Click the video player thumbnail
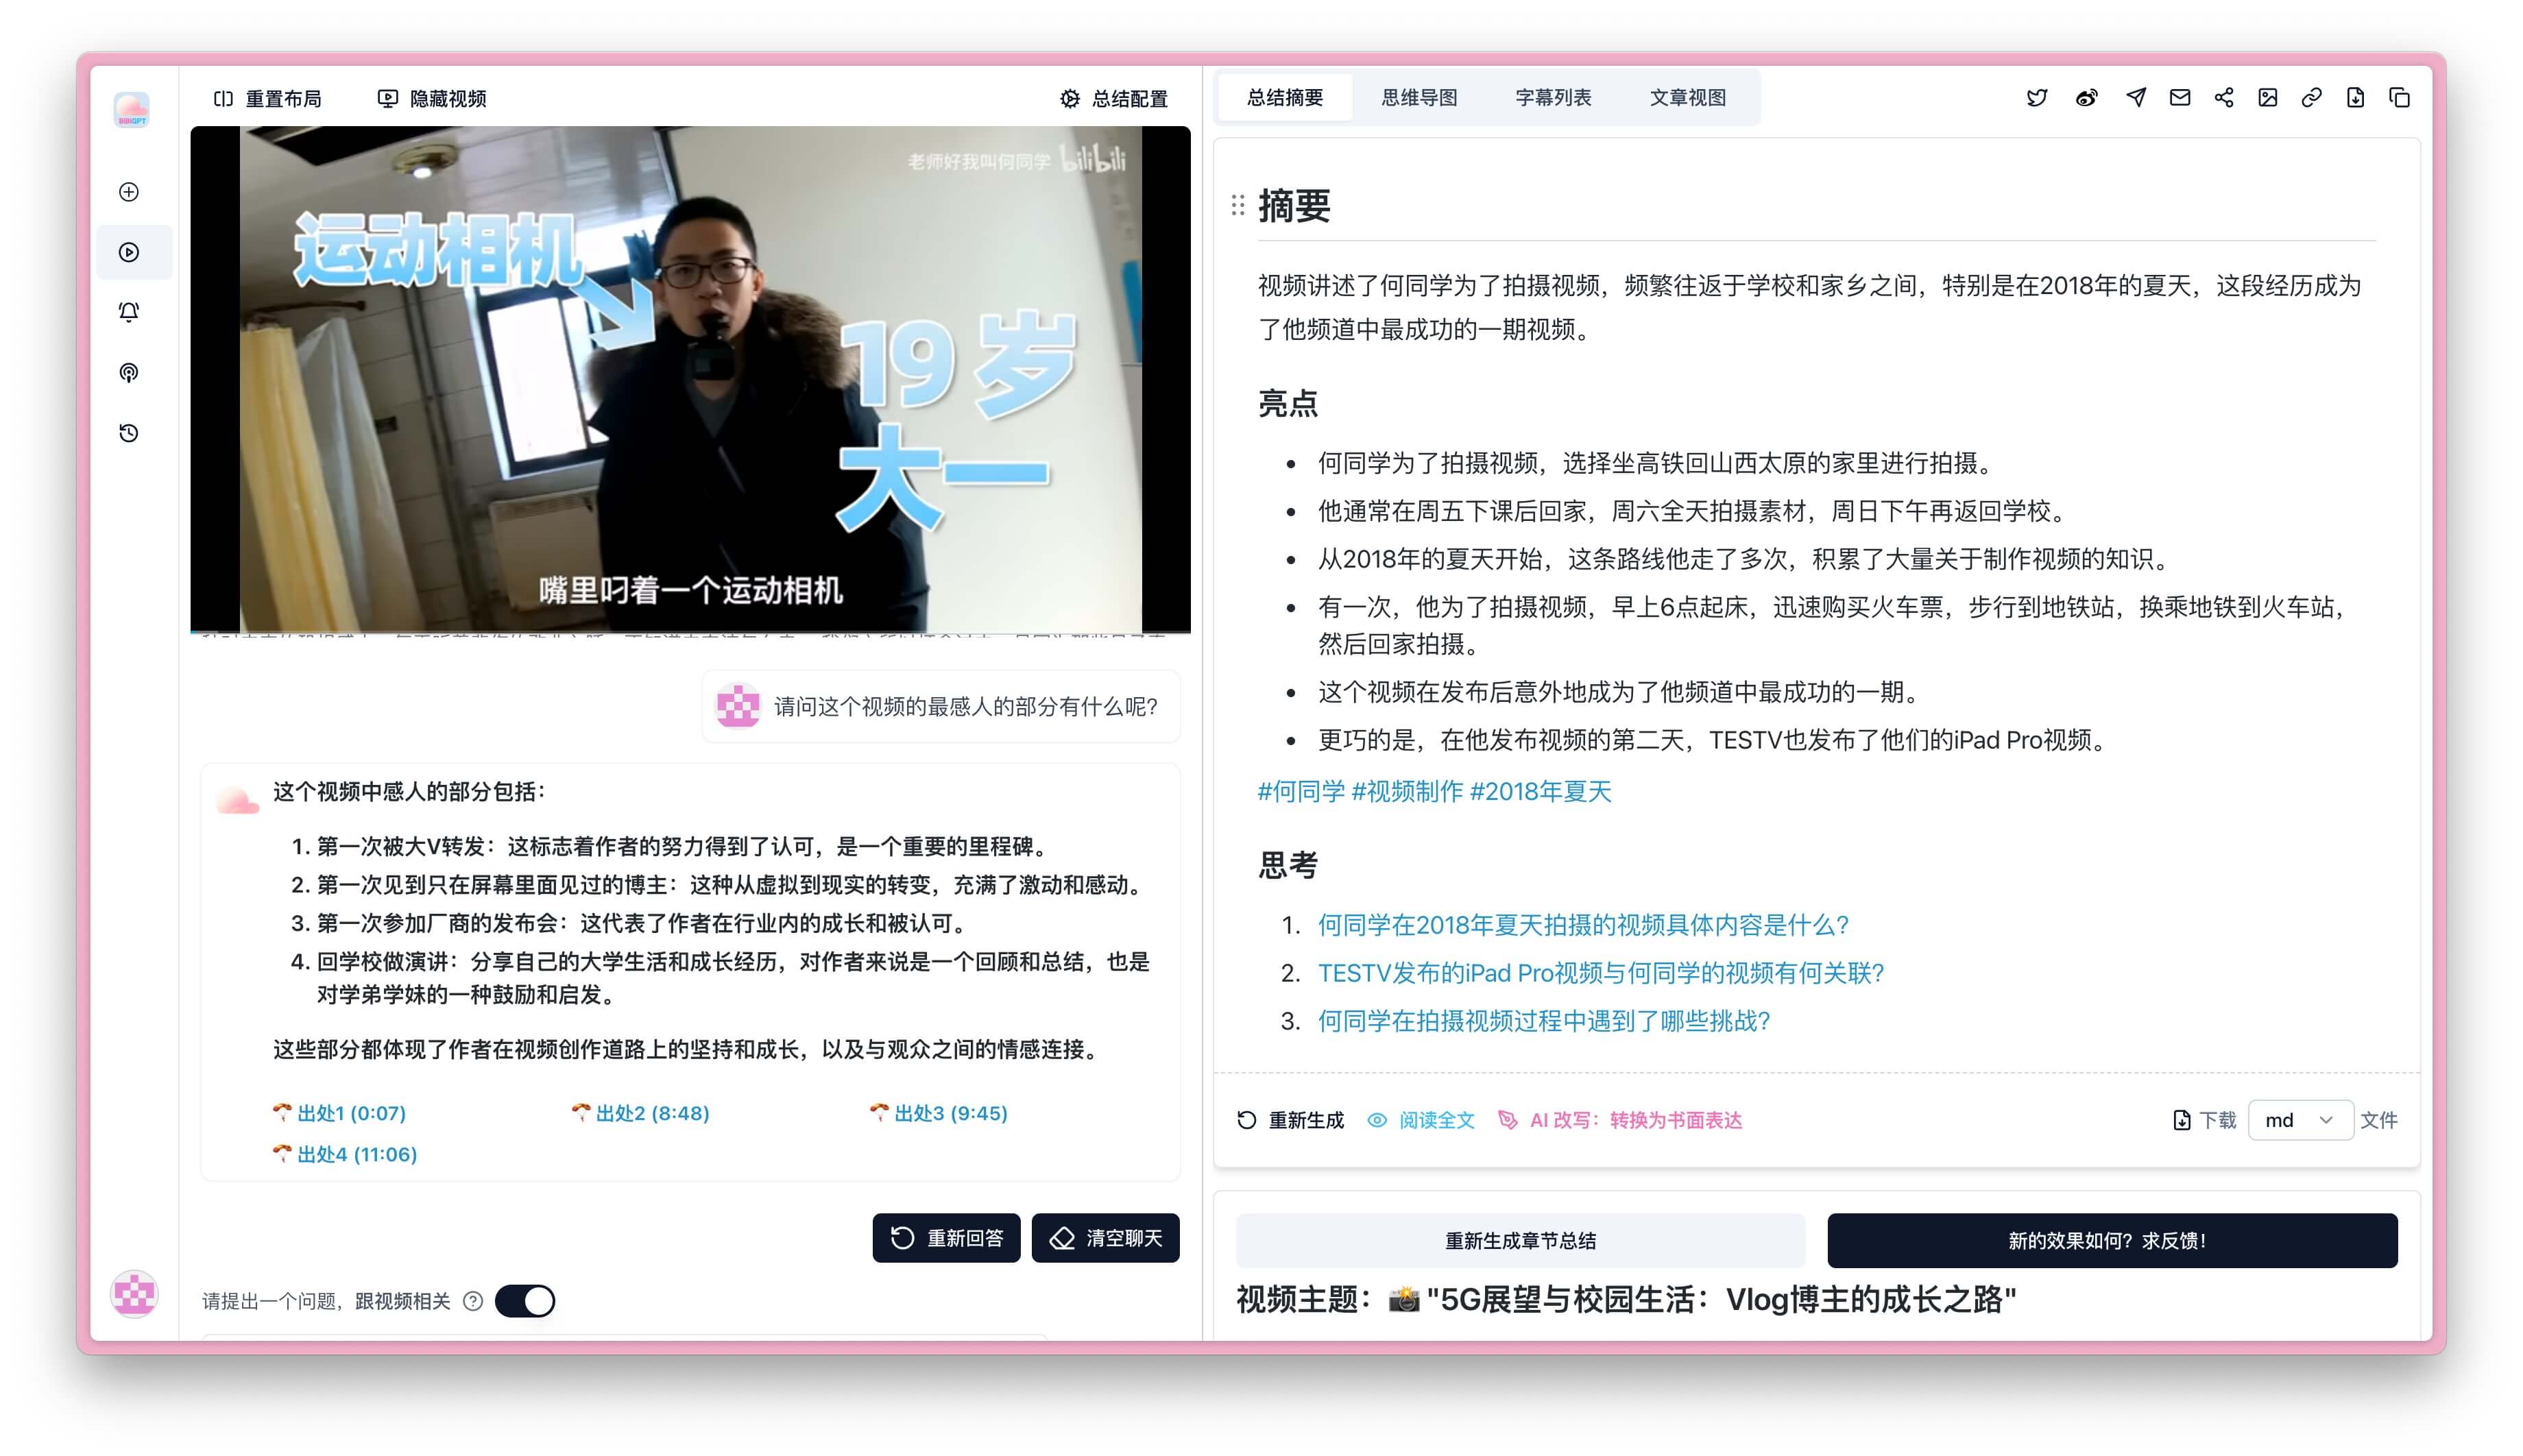Image resolution: width=2523 pixels, height=1456 pixels. coord(690,380)
